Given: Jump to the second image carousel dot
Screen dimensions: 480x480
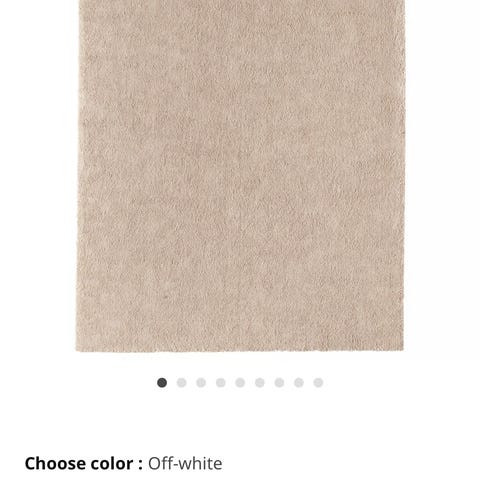Looking at the screenshot, I should tap(181, 383).
